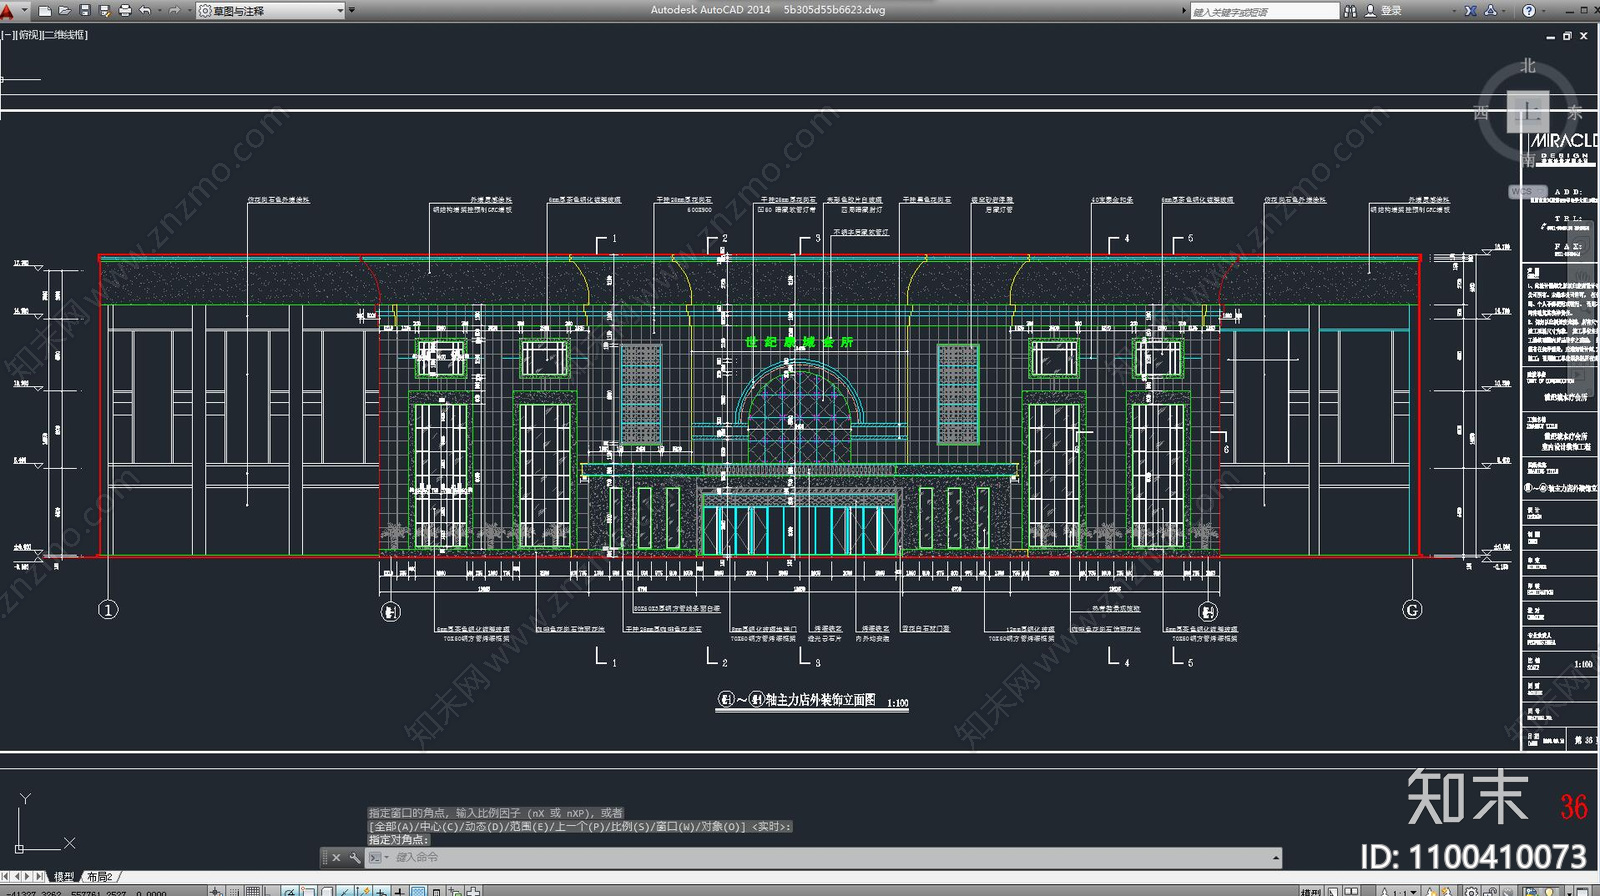Save the drawing with the floppy icon

coord(84,10)
